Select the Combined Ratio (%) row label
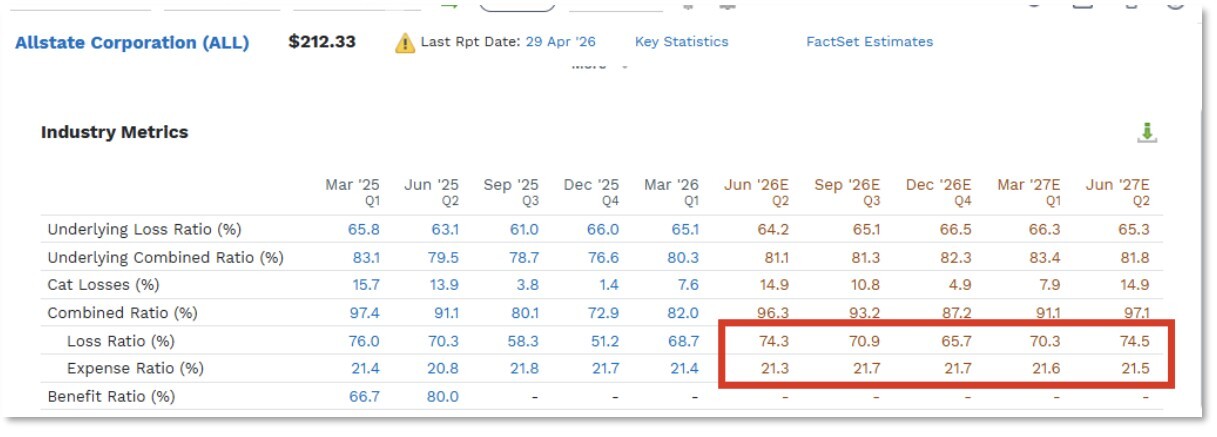 [123, 313]
